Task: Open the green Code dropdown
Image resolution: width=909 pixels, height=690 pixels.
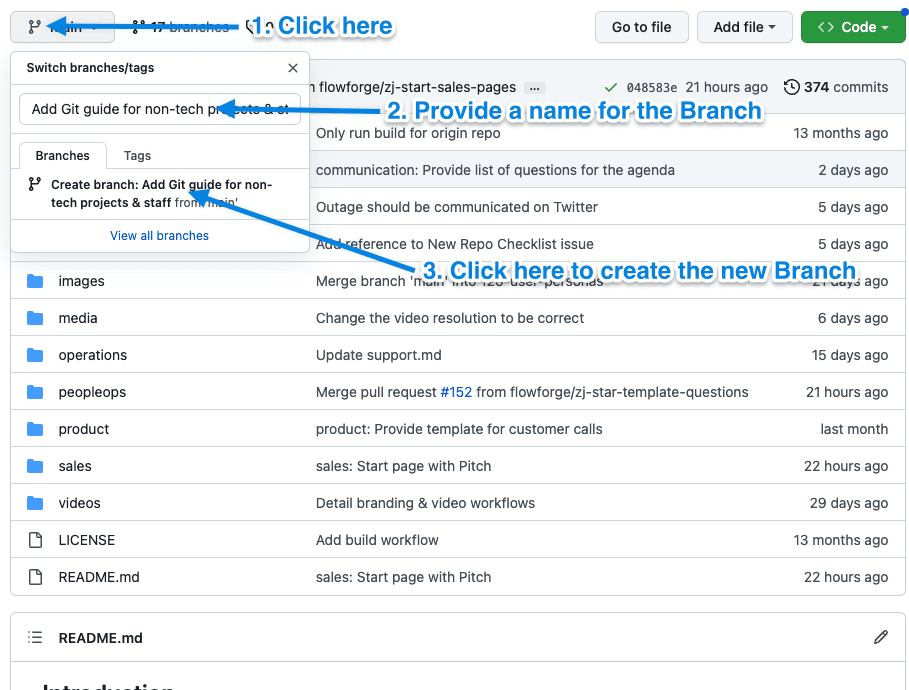Action: (x=853, y=27)
